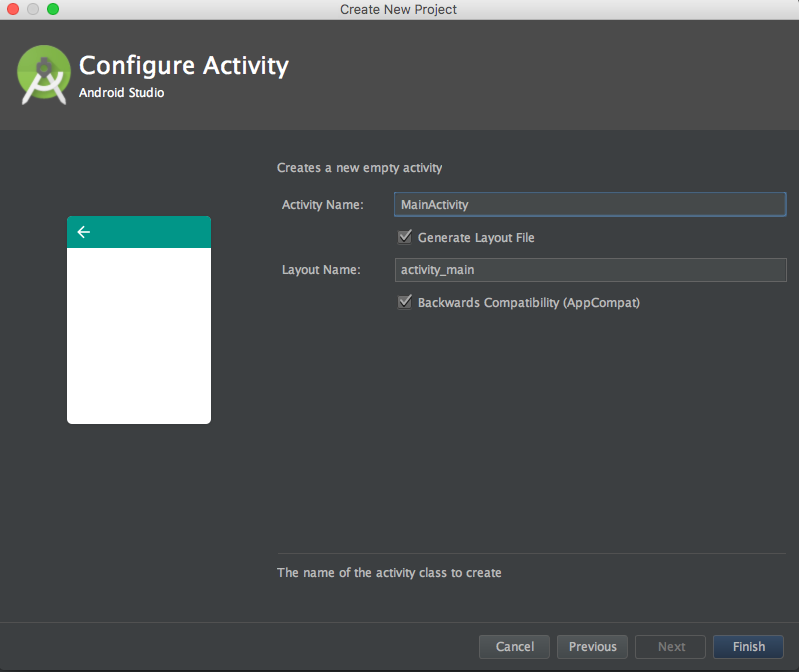Toggle the Generate Layout File checkbox

[405, 237]
